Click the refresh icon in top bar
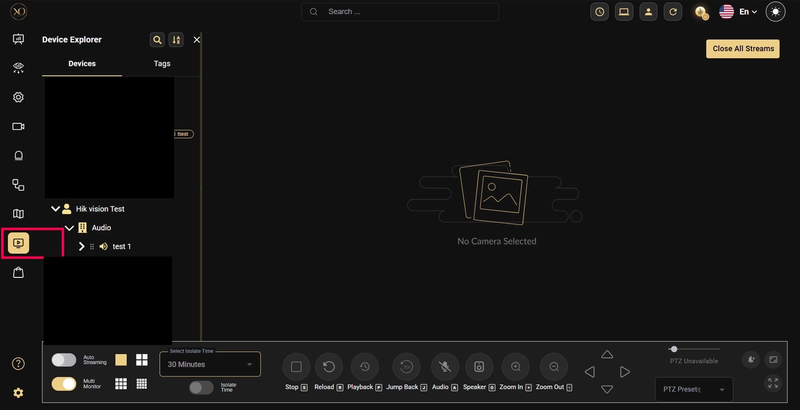Screen dimensions: 800x410 [673, 12]
